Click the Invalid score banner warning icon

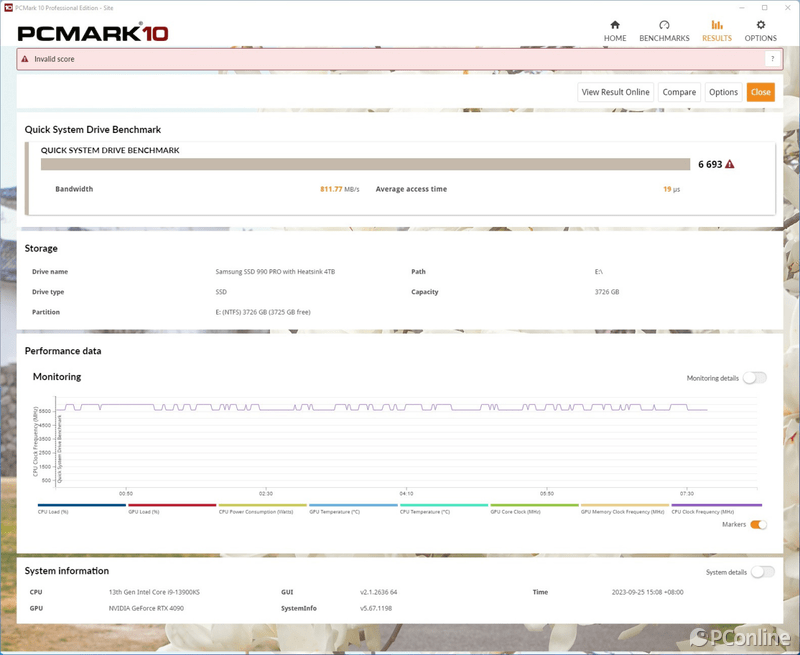25,60
